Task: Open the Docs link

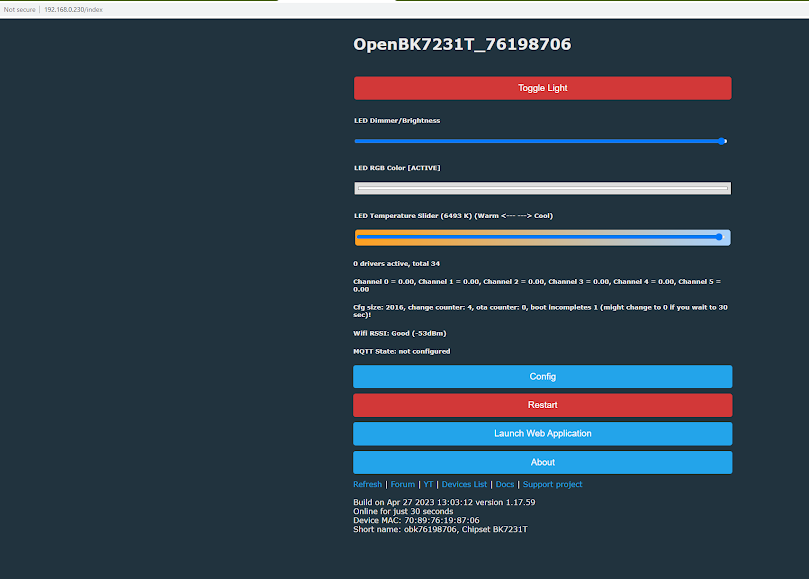Action: (x=505, y=484)
